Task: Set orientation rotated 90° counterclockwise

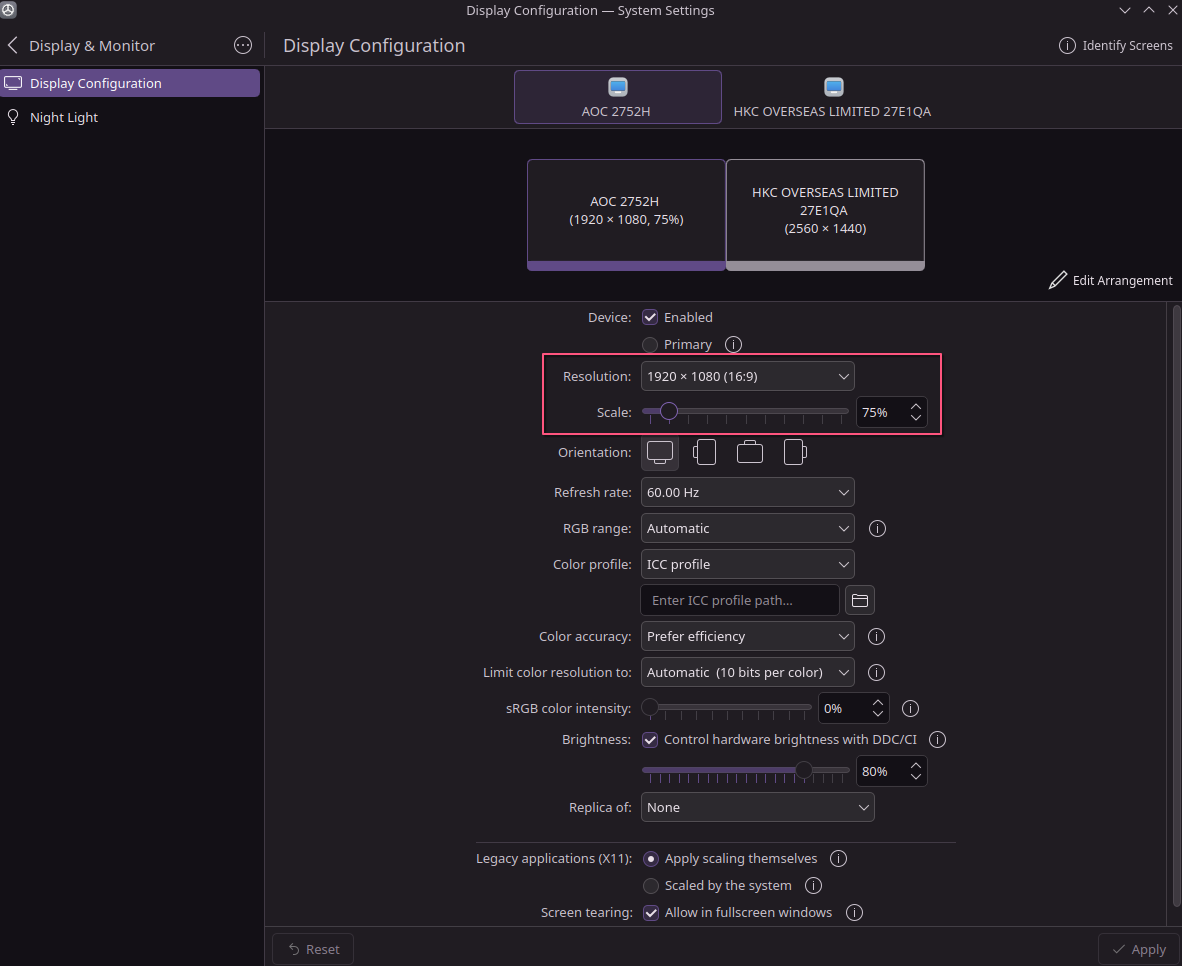Action: pyautogui.click(x=704, y=452)
